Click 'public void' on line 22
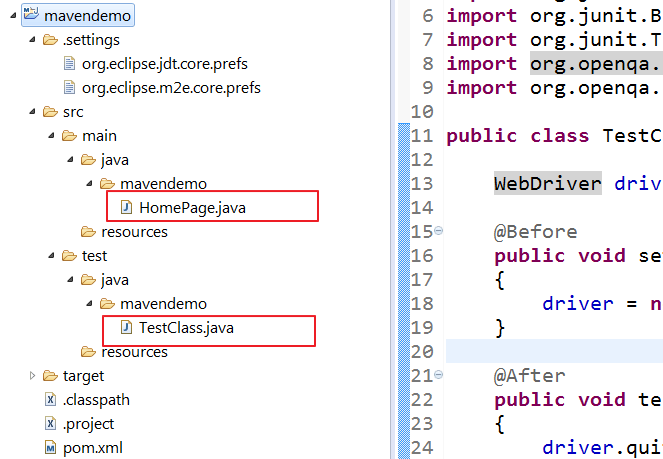This screenshot has width=663, height=459. point(560,400)
